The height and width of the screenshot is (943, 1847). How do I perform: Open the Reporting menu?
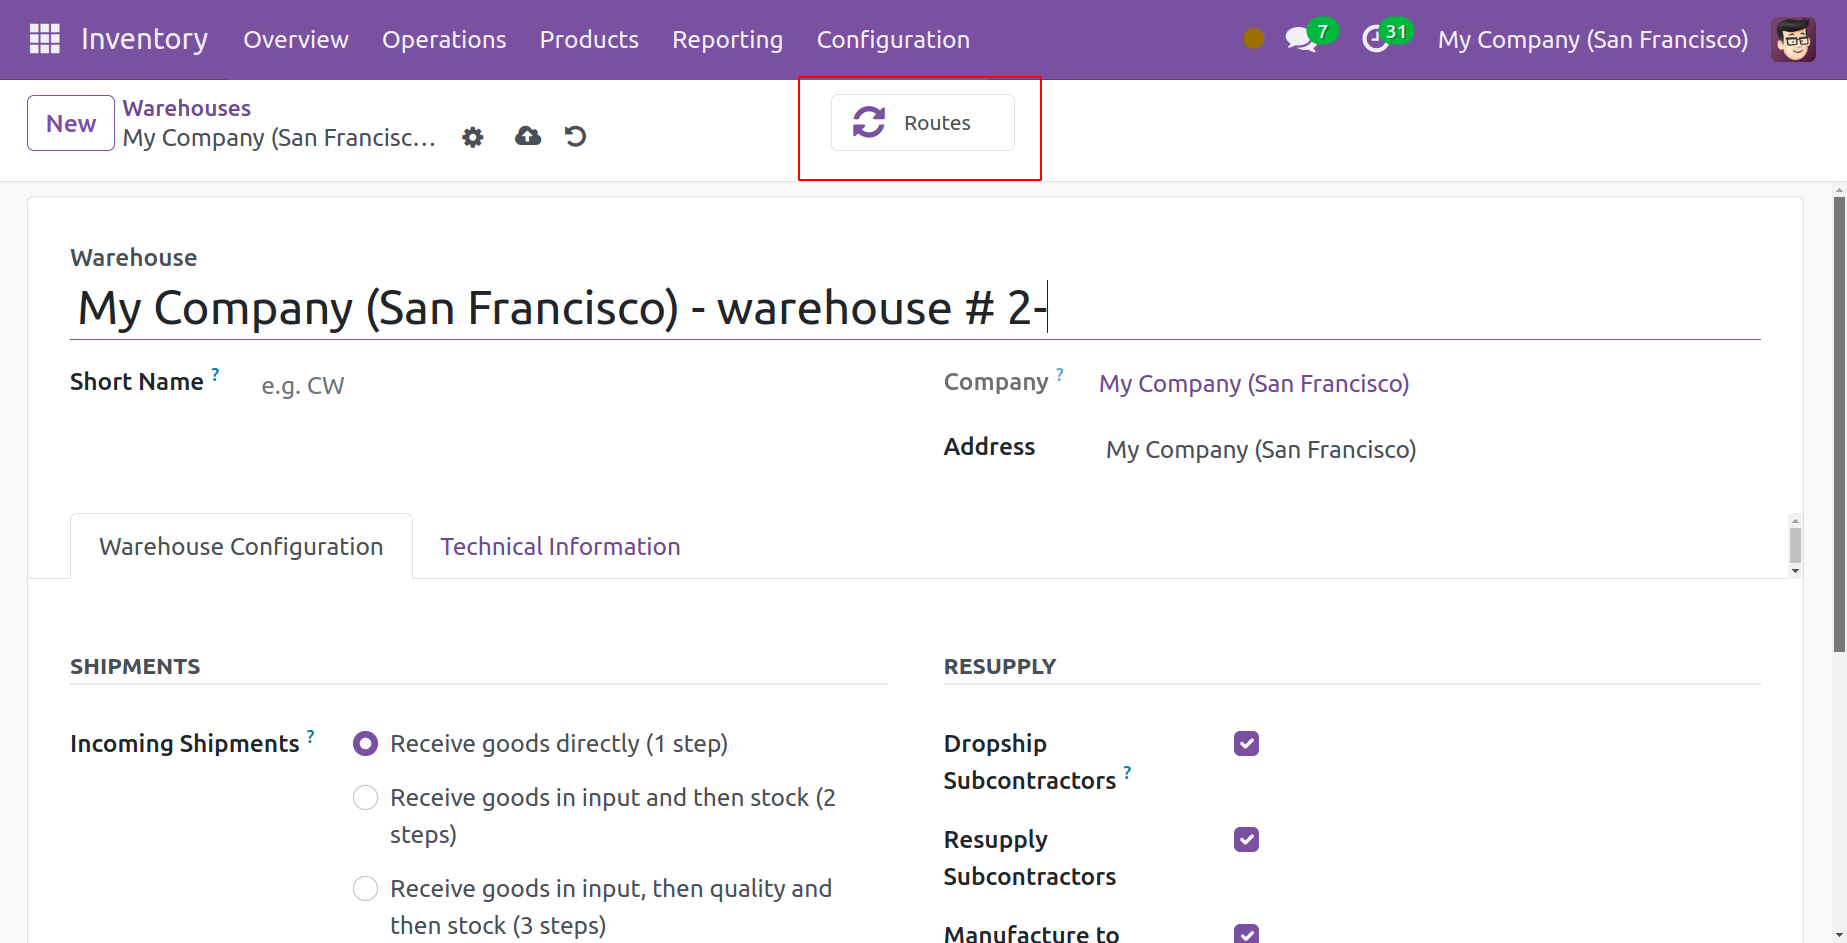727,40
